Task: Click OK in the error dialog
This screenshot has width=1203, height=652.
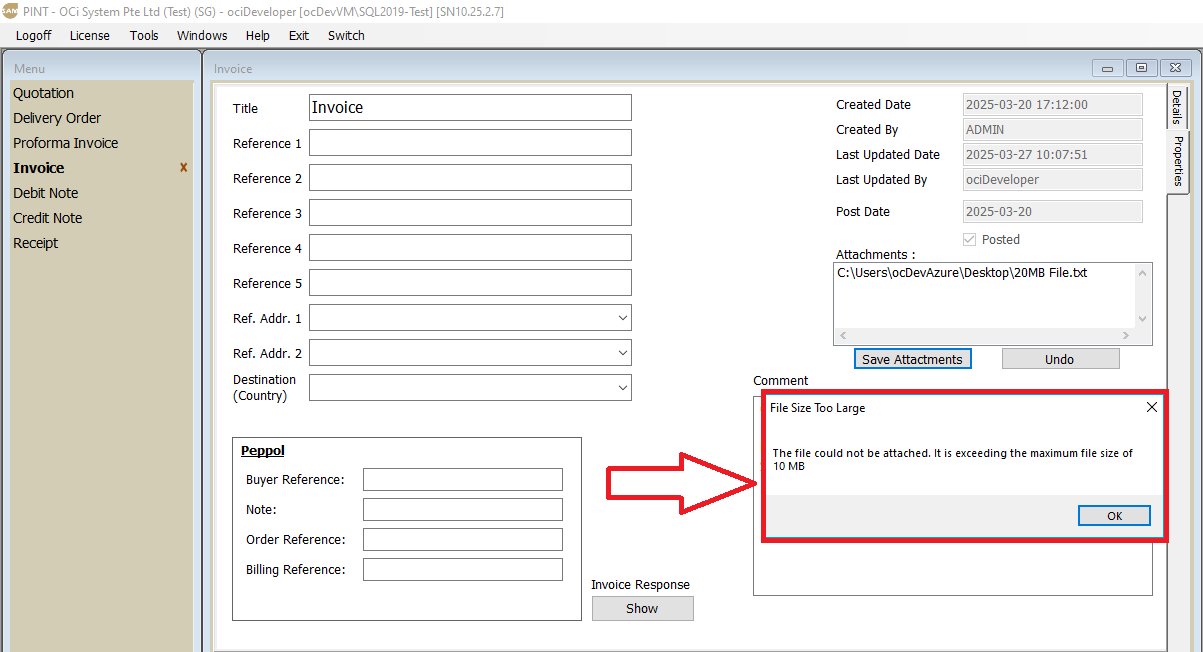Action: click(1114, 516)
